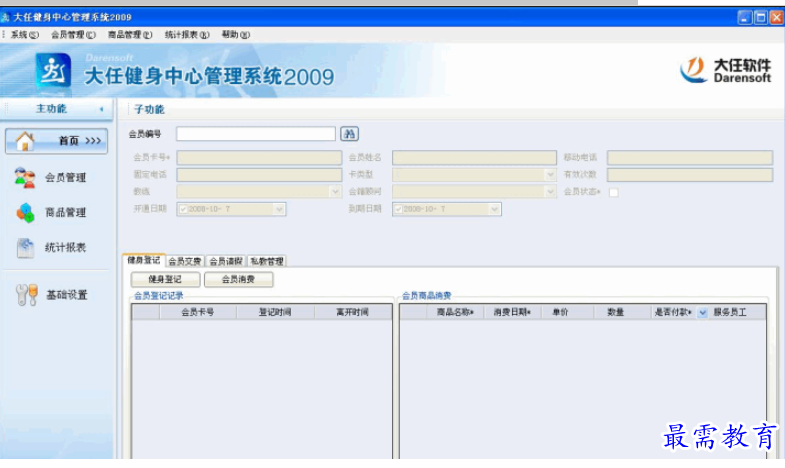
Task: Switch to the 私教管理 tab
Action: click(x=267, y=261)
